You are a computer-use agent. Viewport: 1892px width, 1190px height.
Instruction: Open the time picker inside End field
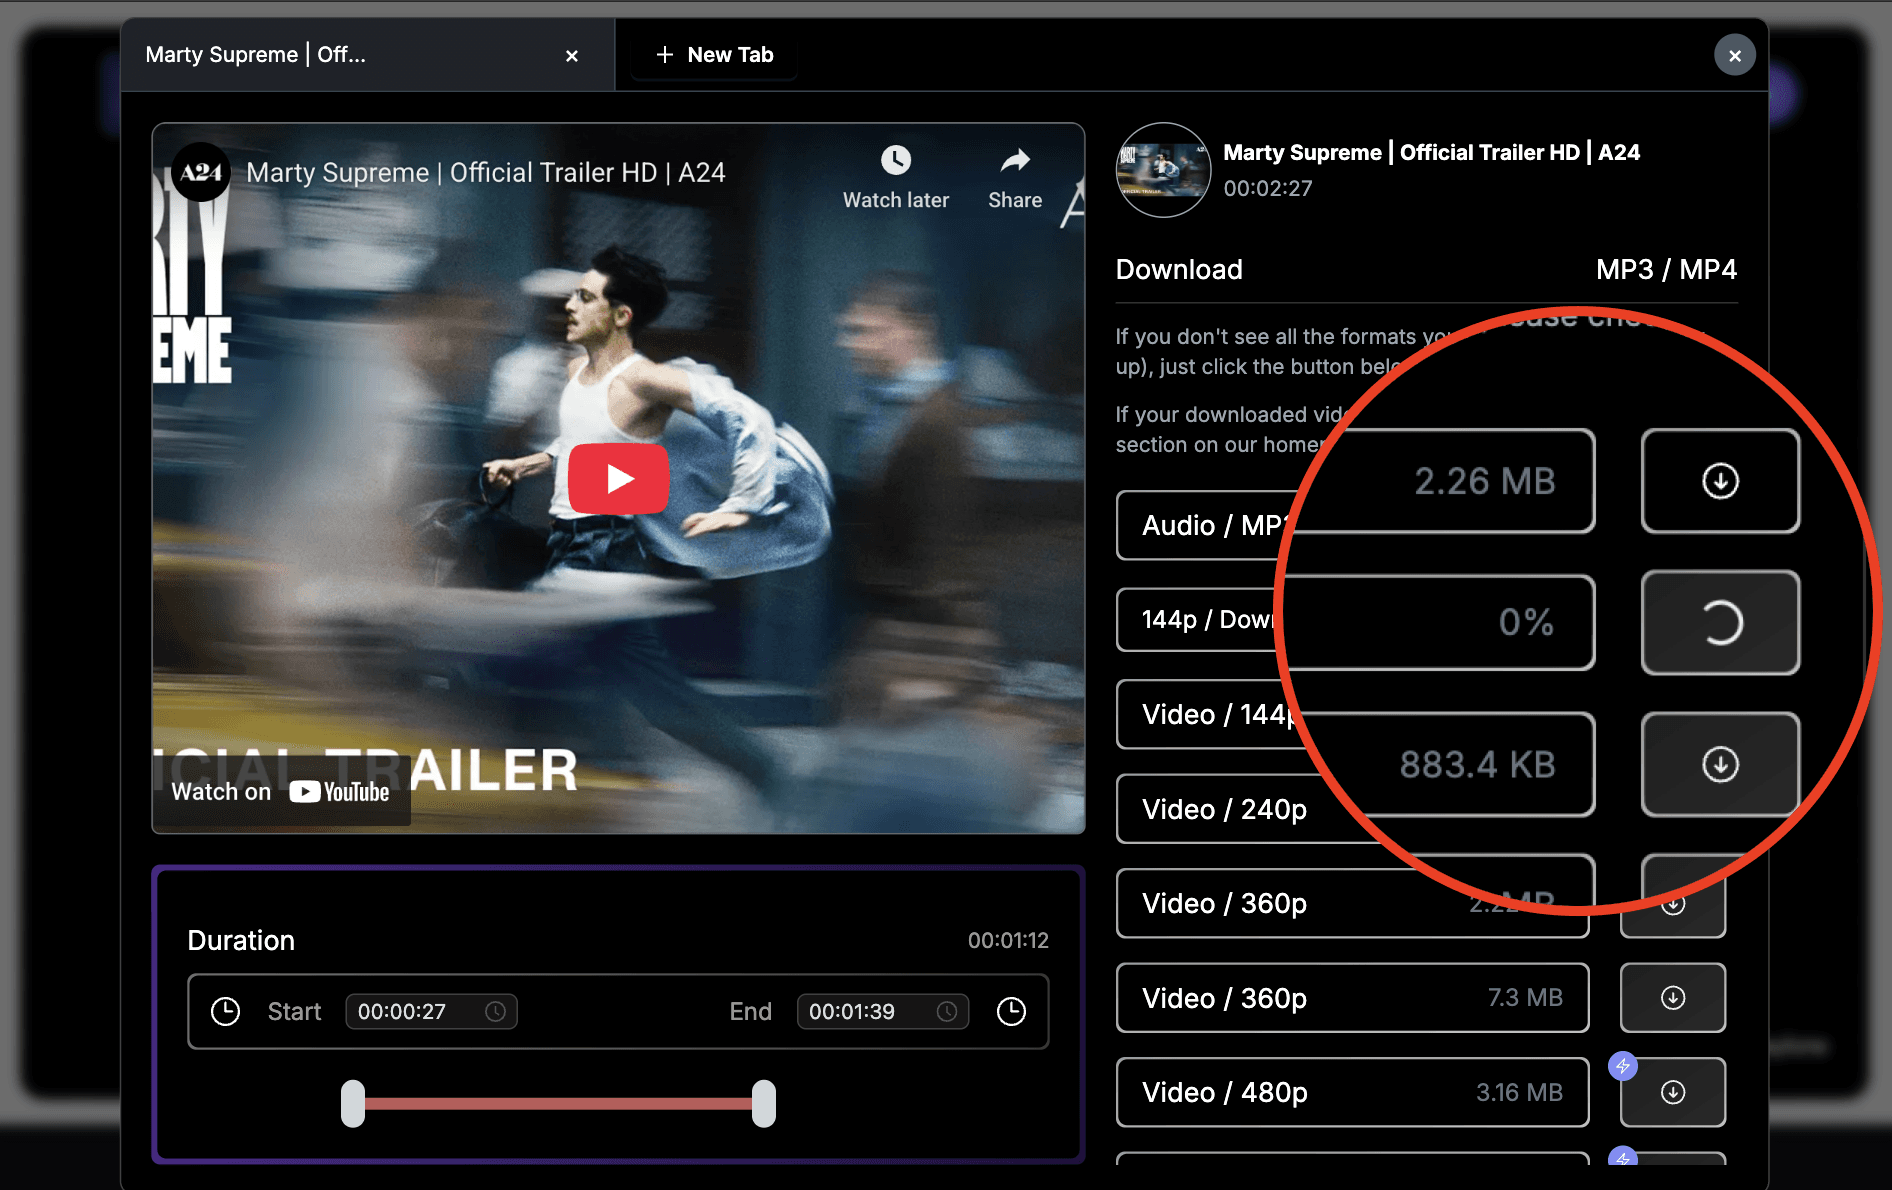click(x=947, y=1011)
